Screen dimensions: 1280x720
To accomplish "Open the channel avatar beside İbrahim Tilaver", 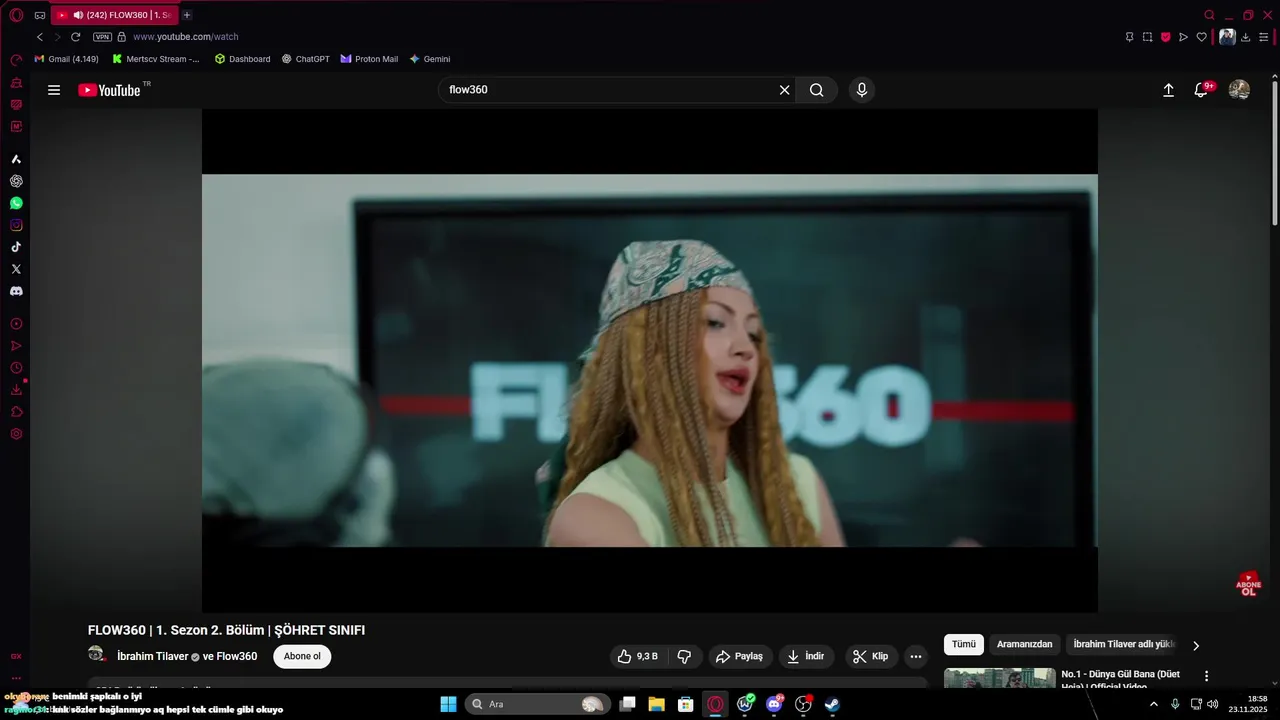I will (97, 655).
